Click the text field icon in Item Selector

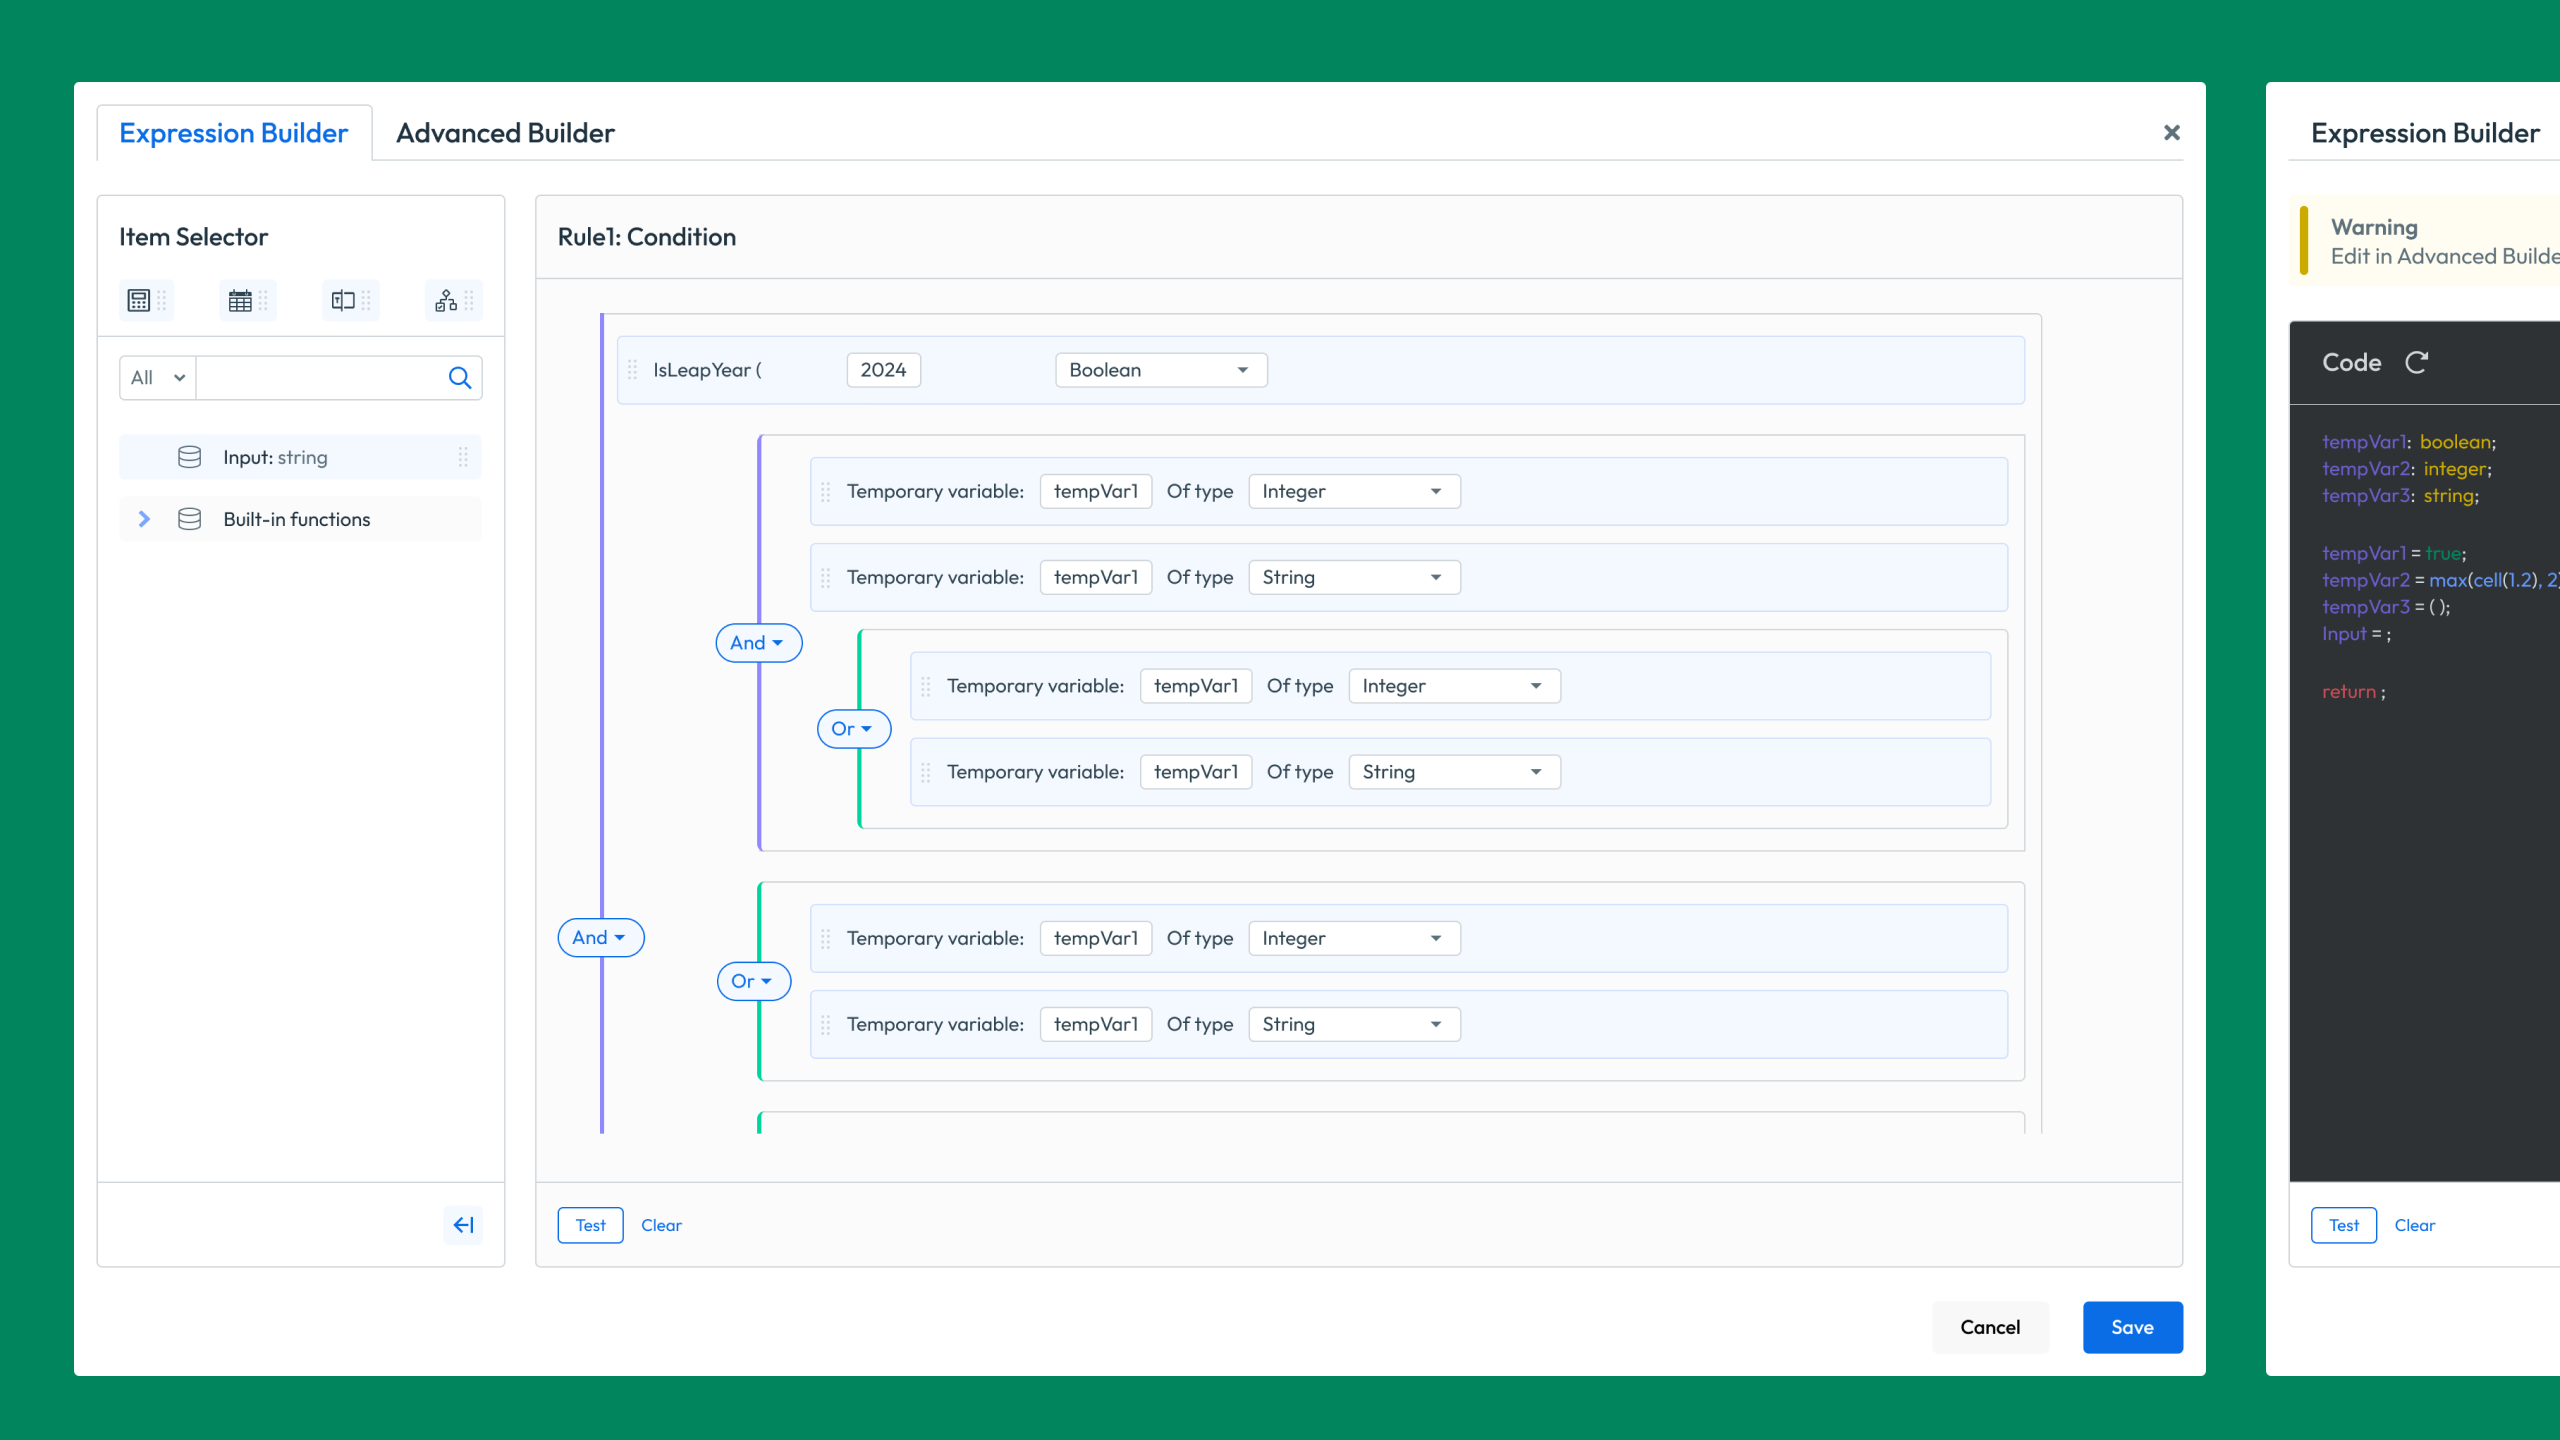tap(343, 300)
